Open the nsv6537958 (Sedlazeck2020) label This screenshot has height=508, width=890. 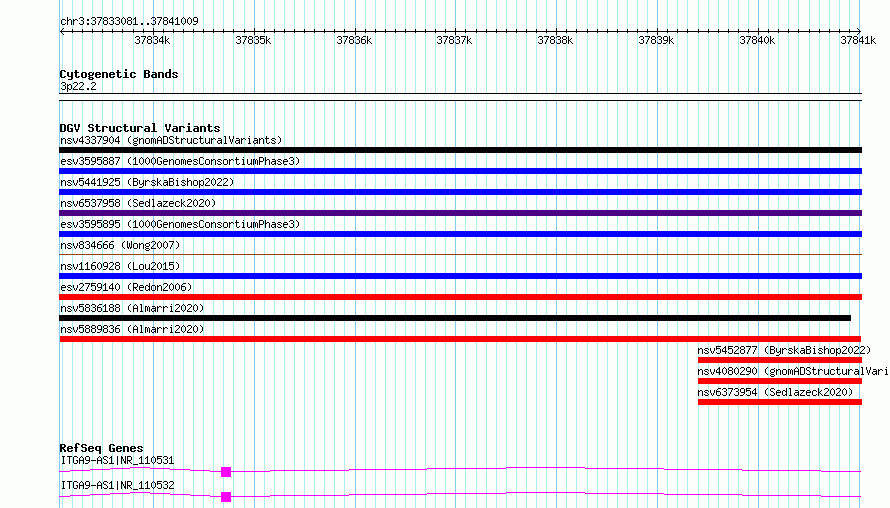[x=138, y=203]
